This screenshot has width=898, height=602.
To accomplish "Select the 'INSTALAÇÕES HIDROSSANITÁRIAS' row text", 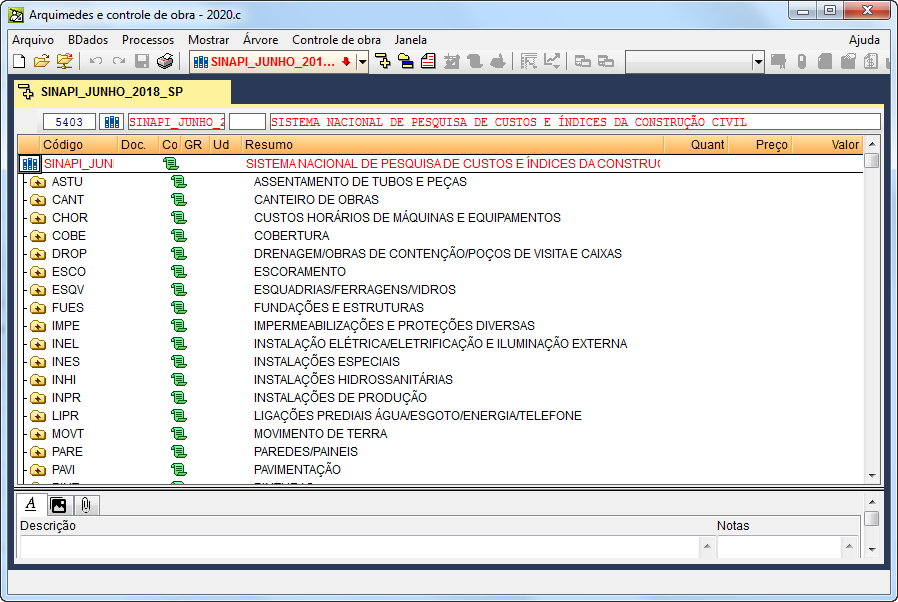I will coord(353,380).
